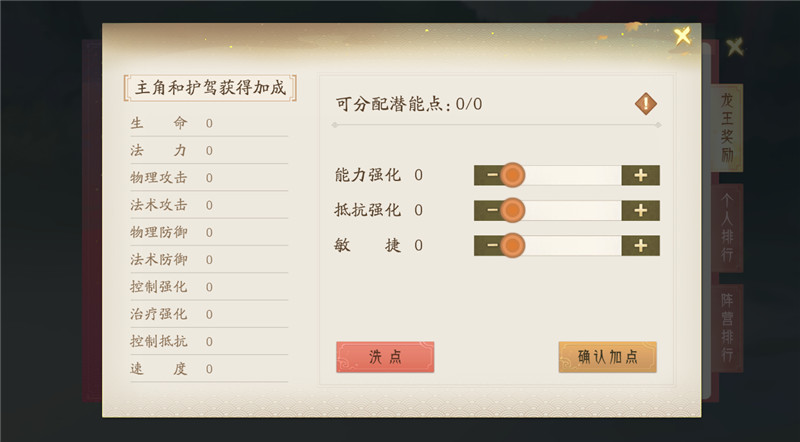Open the 个人排行 tab
This screenshot has width=800, height=442.
[x=728, y=228]
